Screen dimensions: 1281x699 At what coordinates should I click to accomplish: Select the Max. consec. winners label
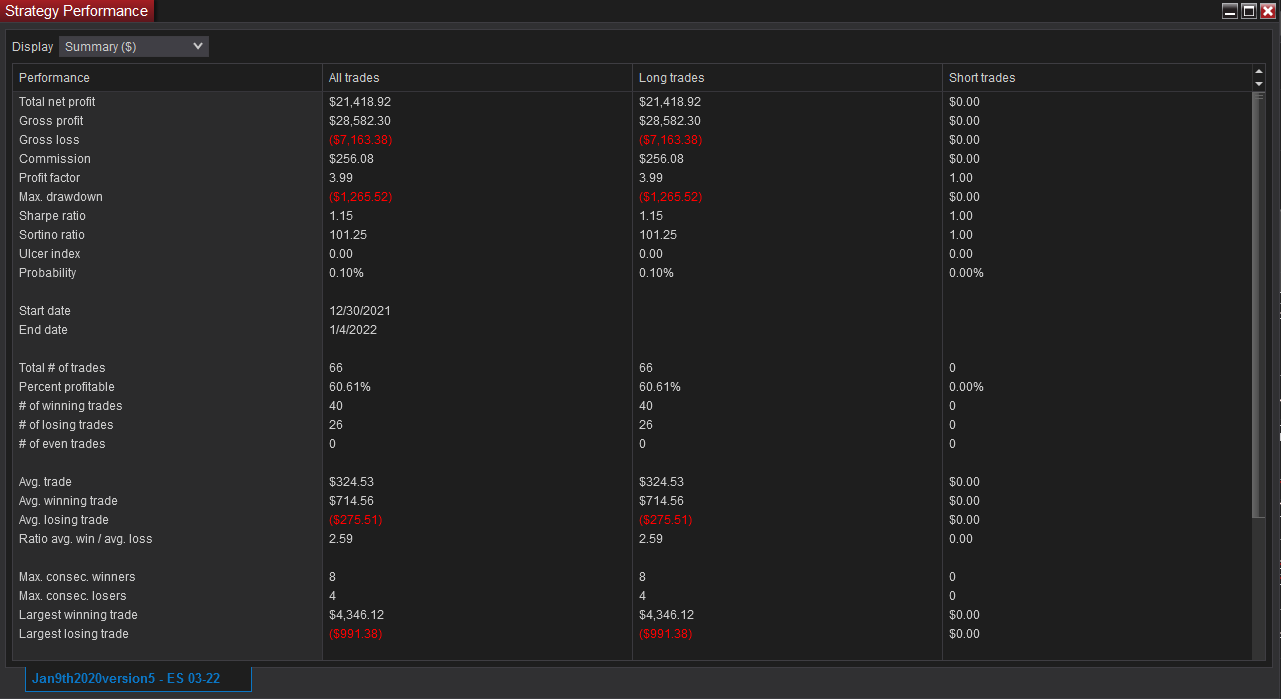(x=77, y=577)
